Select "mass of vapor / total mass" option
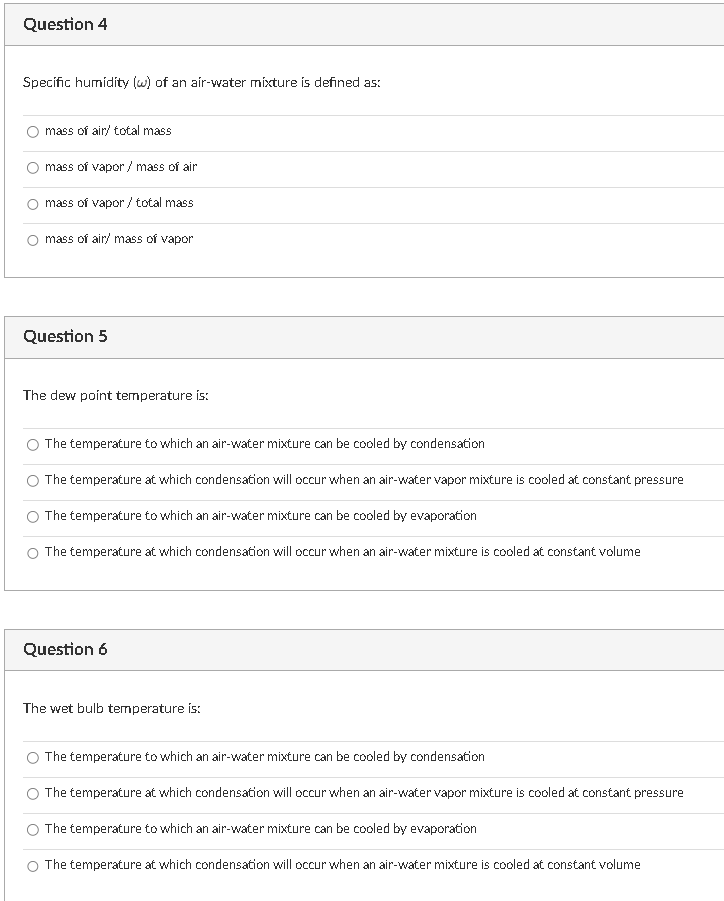Screen dimensions: 724x901 33,203
